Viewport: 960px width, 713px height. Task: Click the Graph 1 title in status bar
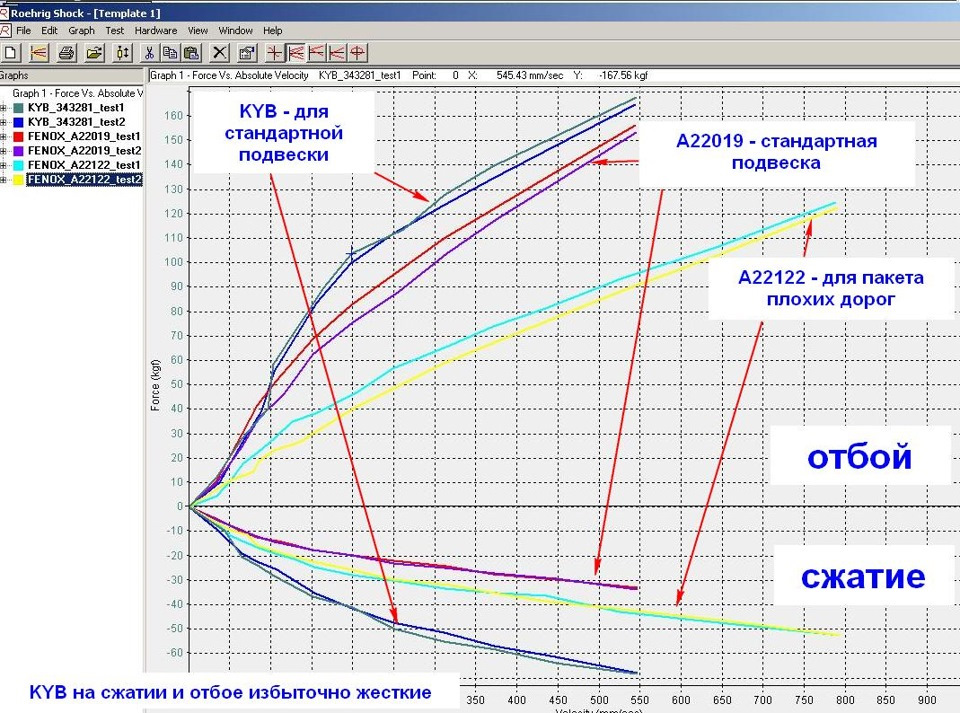230,75
